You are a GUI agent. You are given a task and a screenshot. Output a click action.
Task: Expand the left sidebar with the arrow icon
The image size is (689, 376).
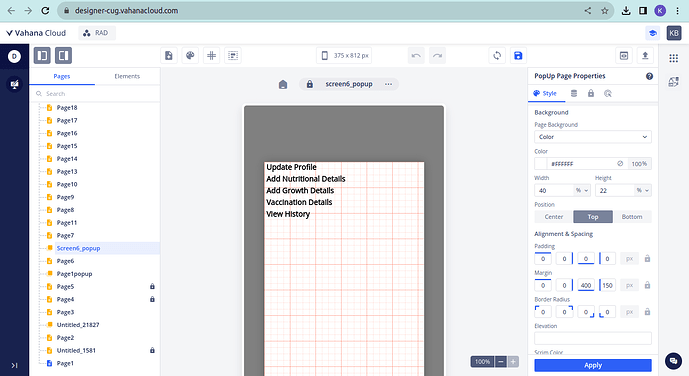click(15, 365)
